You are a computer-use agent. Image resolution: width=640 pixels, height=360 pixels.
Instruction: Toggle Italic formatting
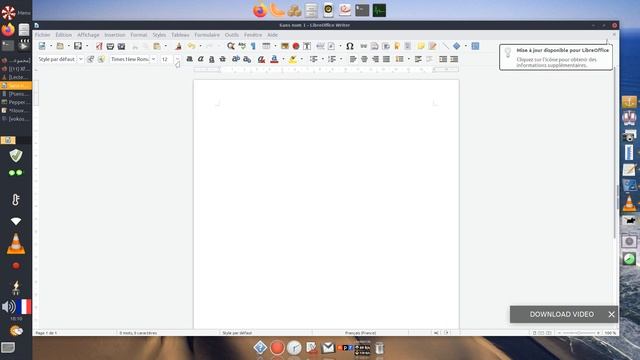click(x=200, y=59)
